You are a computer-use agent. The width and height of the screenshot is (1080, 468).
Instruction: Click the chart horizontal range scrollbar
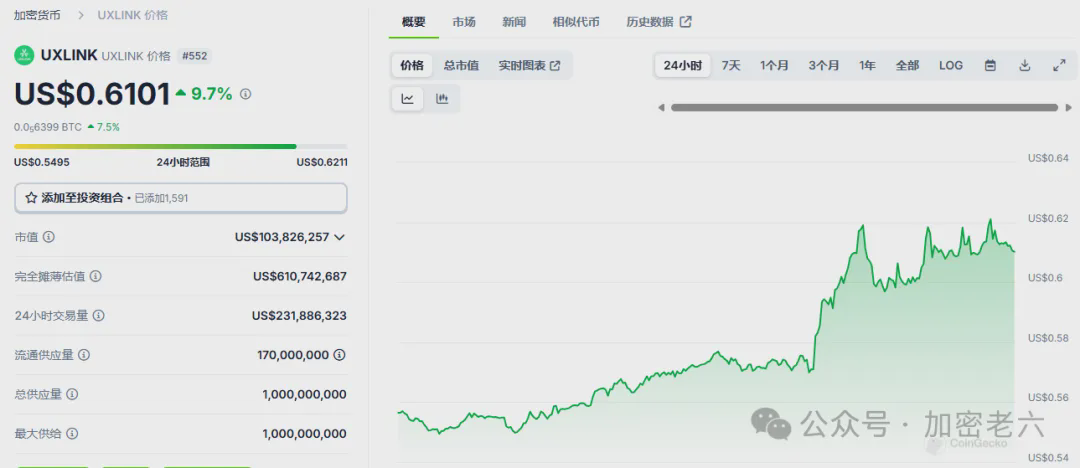[864, 108]
